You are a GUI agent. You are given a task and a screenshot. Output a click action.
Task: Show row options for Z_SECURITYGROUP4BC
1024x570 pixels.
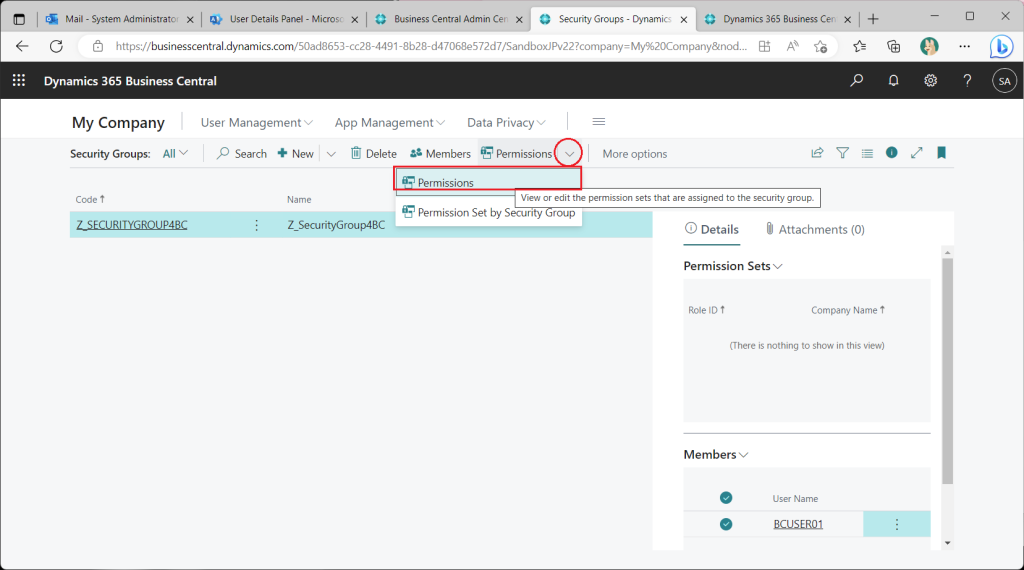click(257, 225)
